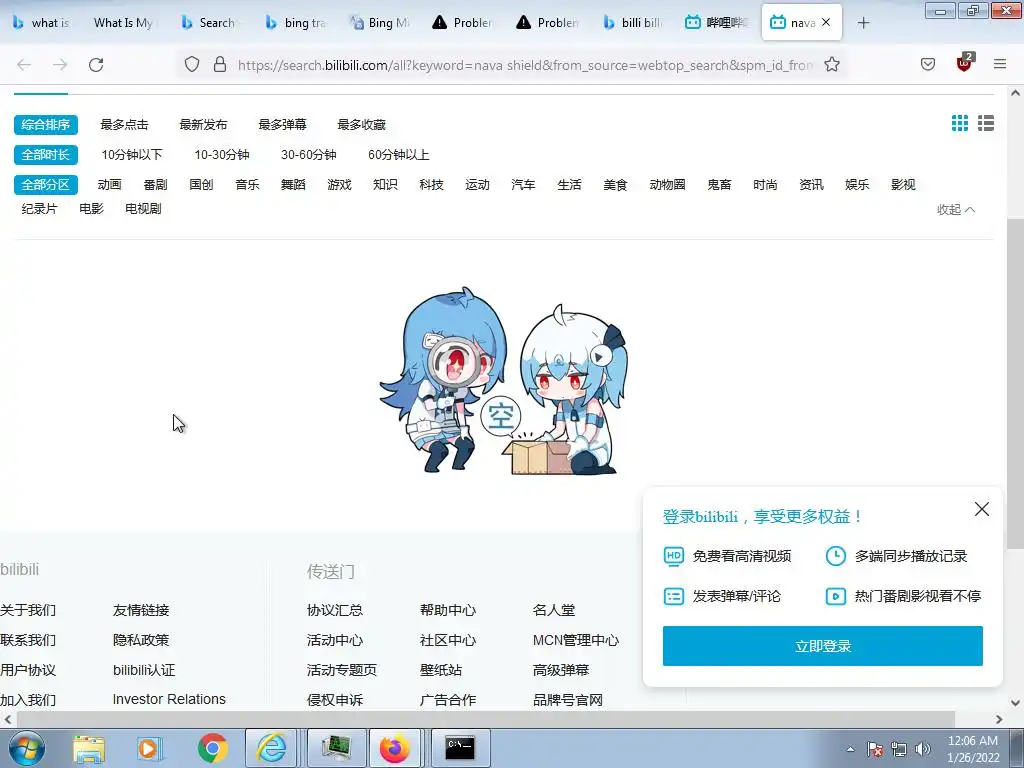1024x768 pixels.
Task: Open Firefox hamburger menu
Action: [x=1000, y=64]
